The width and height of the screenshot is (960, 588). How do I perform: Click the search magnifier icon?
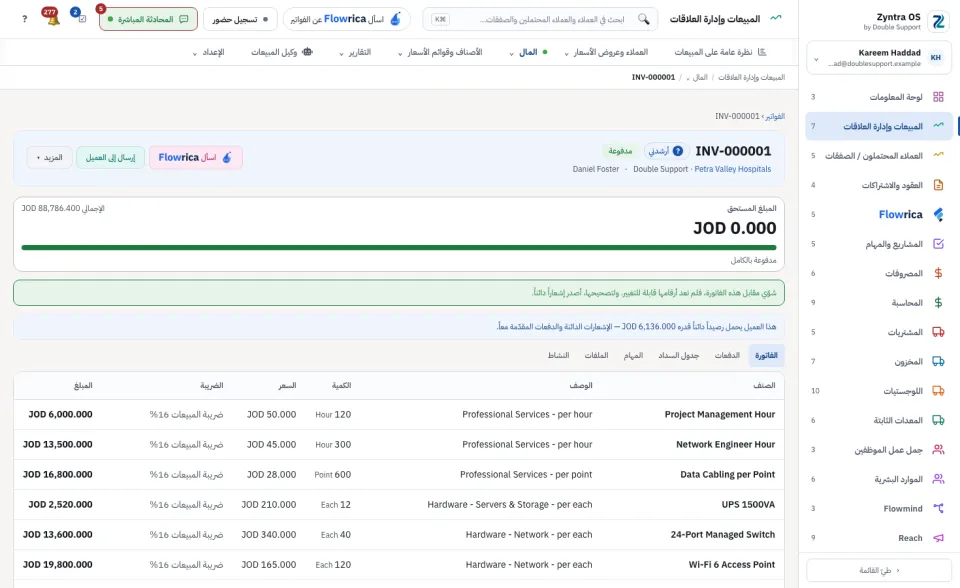pos(643,19)
